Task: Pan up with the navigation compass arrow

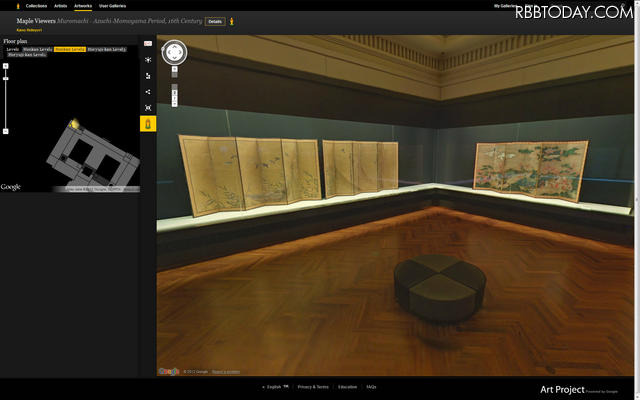Action: (x=174, y=47)
